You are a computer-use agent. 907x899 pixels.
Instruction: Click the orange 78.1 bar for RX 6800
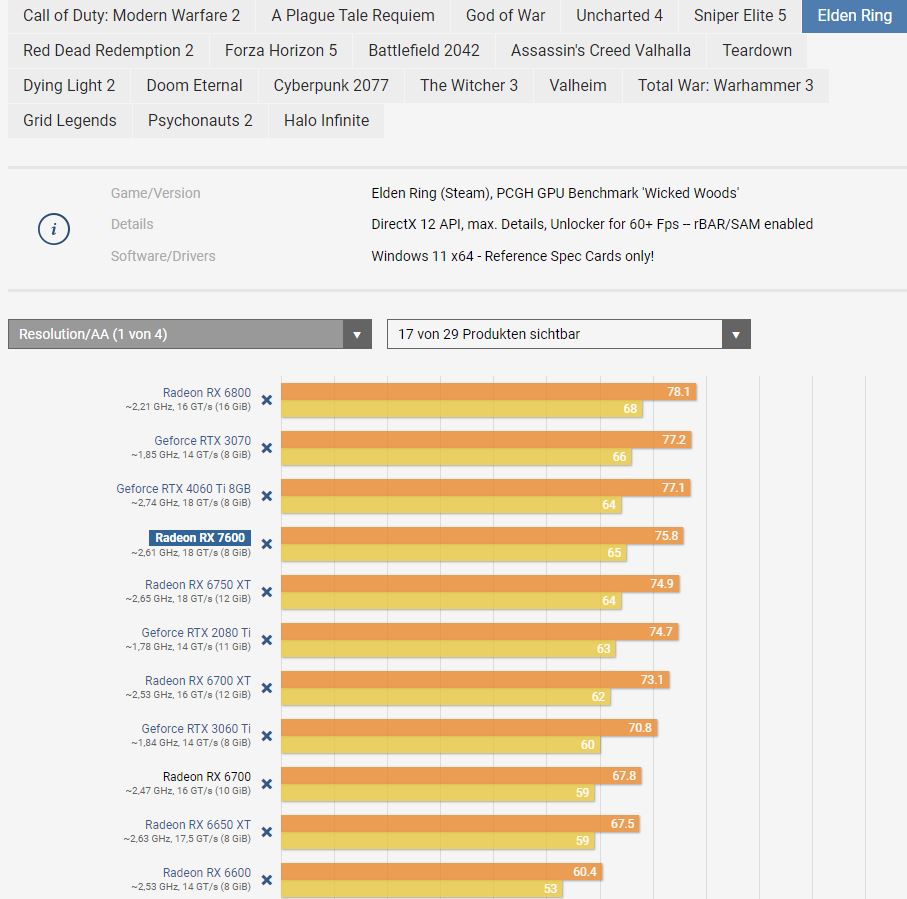click(489, 392)
